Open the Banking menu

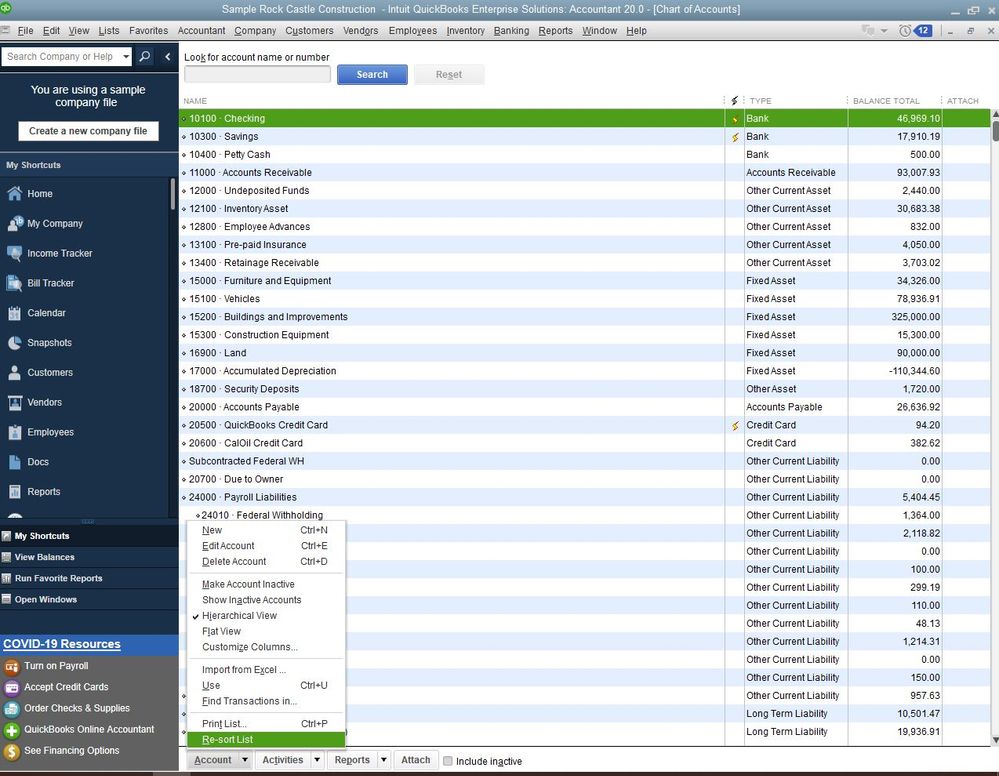pos(511,31)
